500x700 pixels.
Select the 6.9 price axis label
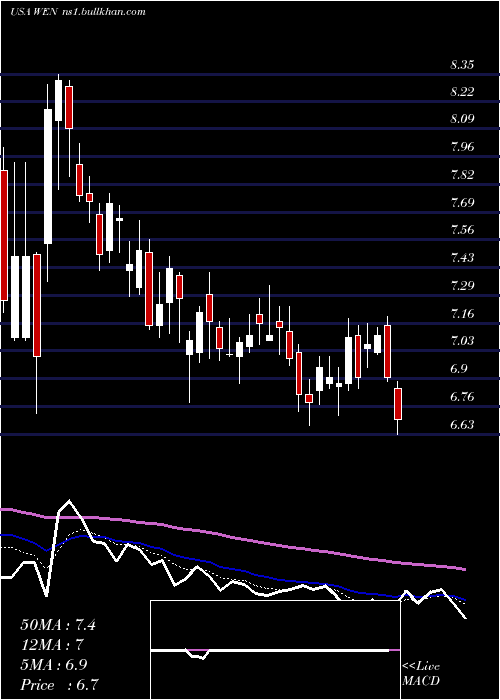[458, 369]
